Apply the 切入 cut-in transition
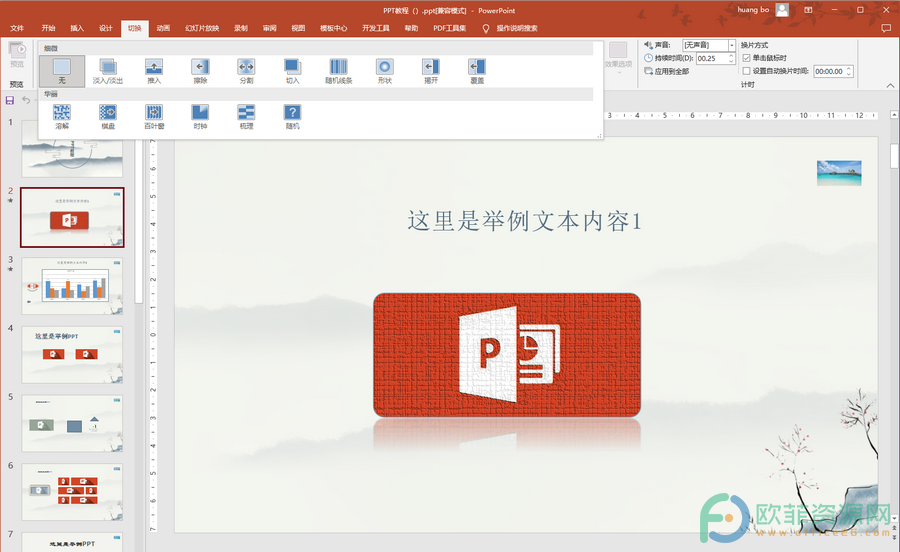 point(293,71)
